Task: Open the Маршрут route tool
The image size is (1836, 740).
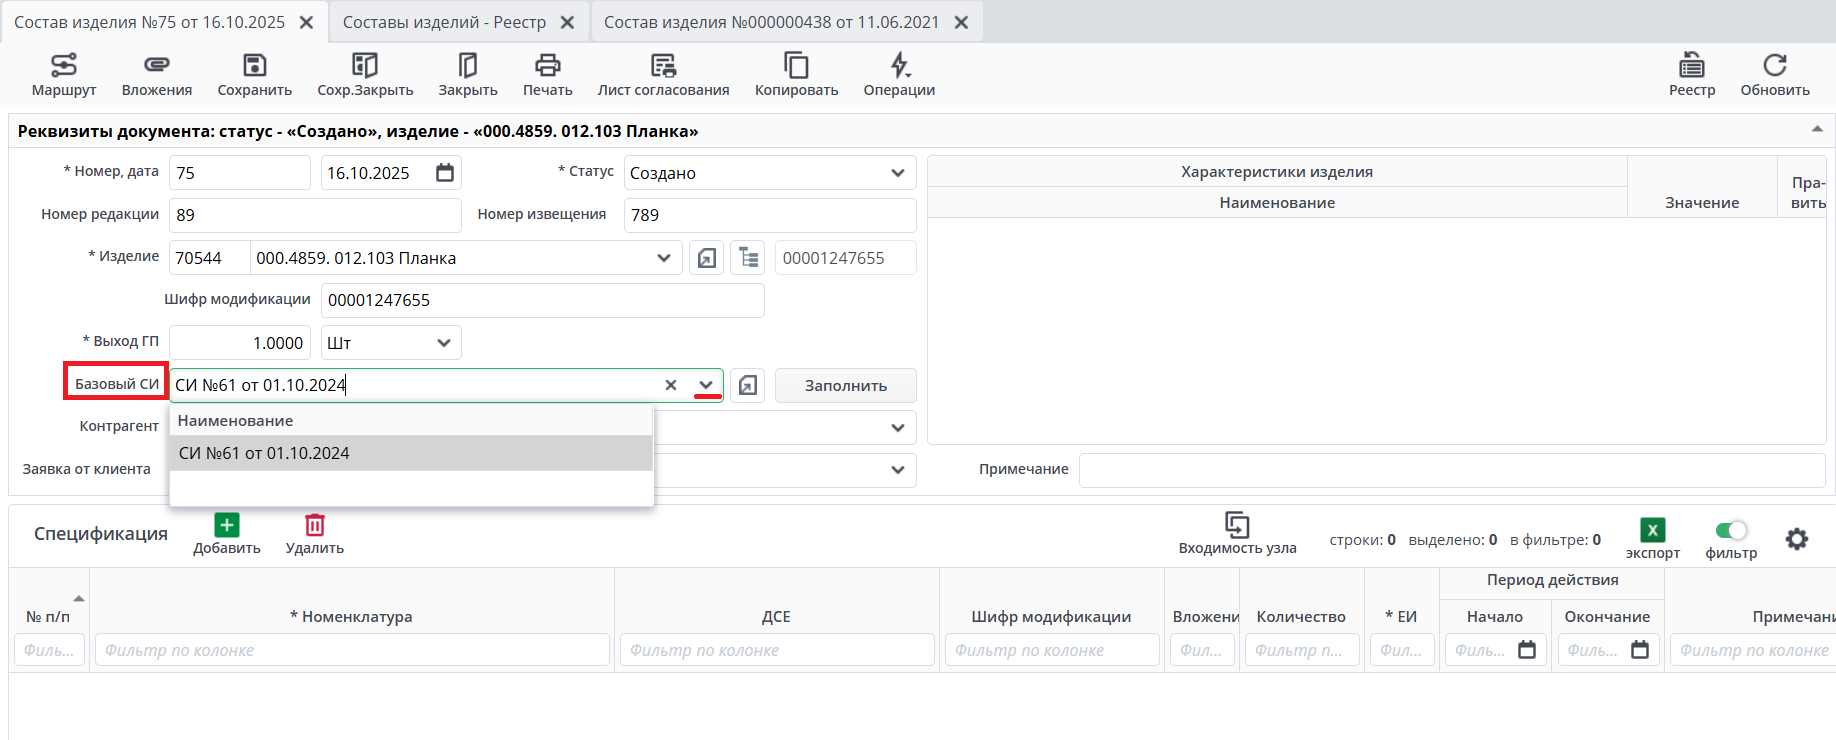Action: click(64, 75)
